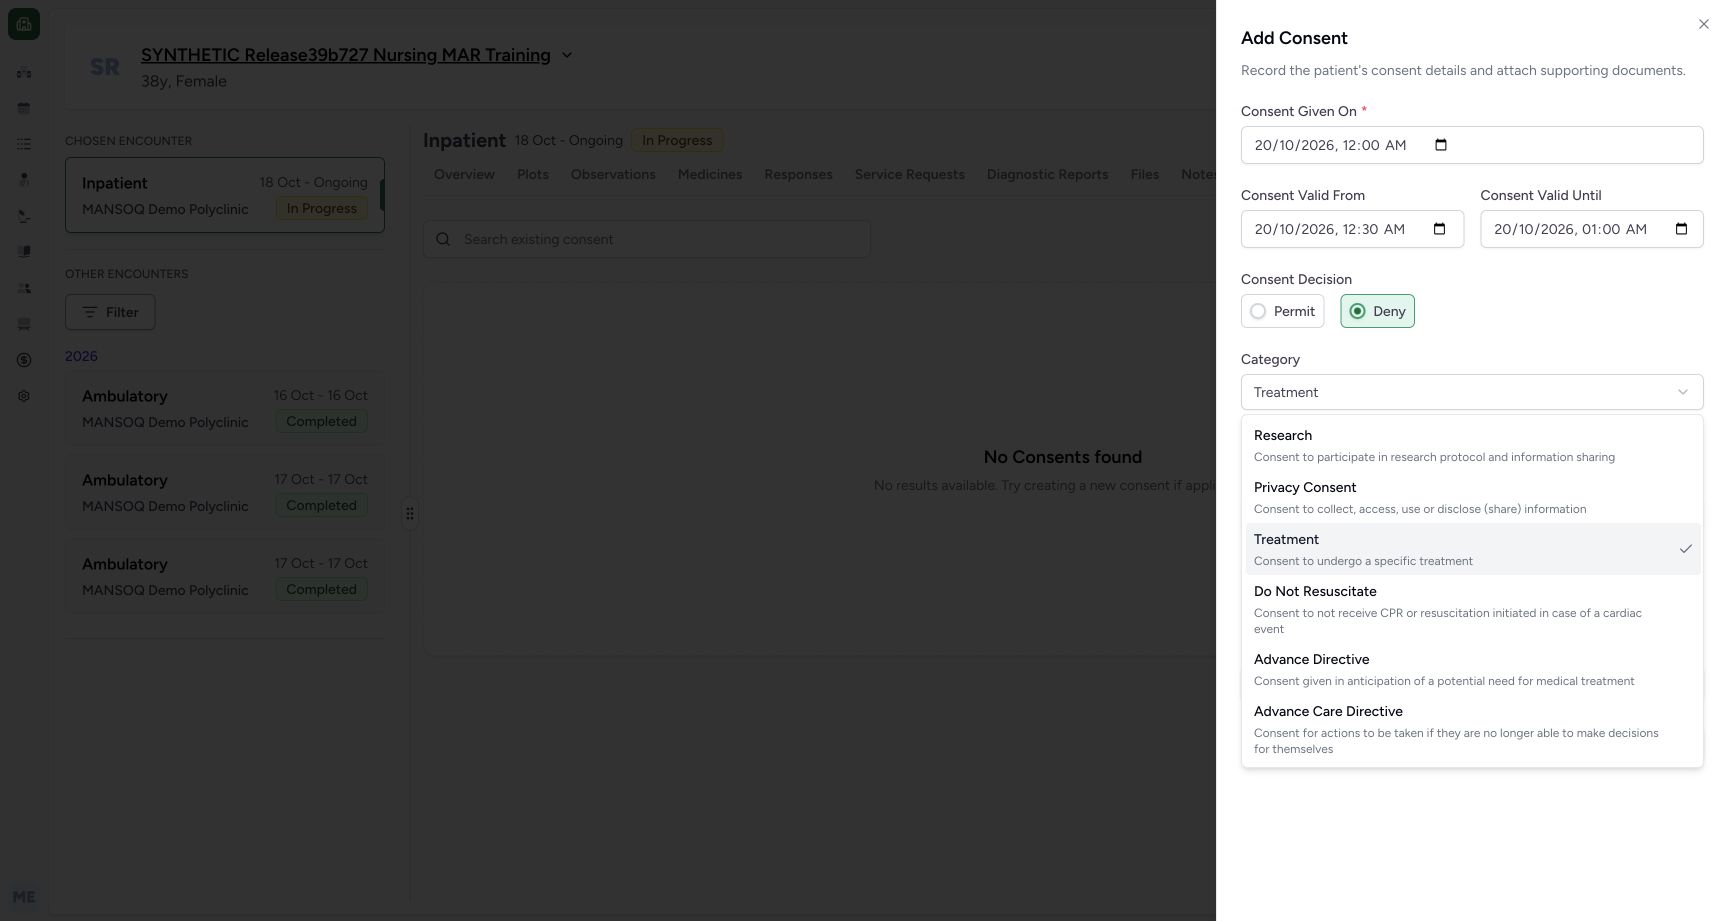Open the settings gear icon in sidebar

24,396
